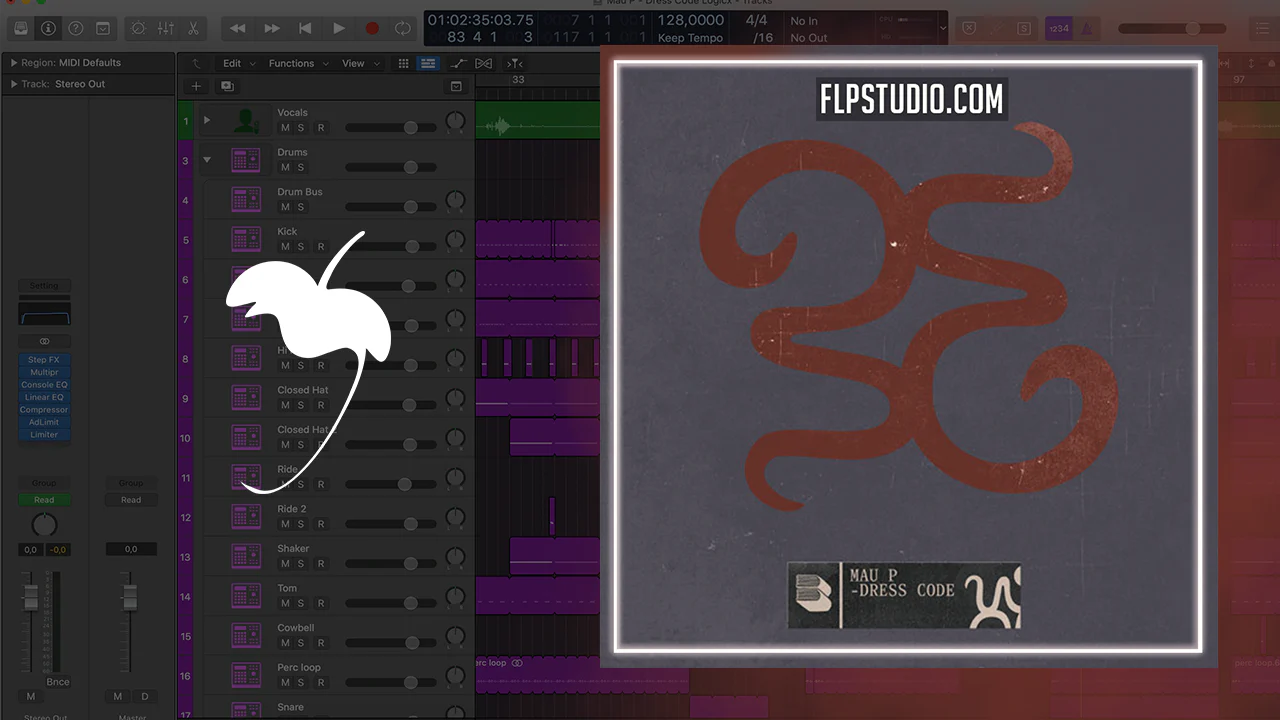Click the Stereo Out pan knob
Viewport: 1280px width, 720px height.
pyautogui.click(x=44, y=525)
